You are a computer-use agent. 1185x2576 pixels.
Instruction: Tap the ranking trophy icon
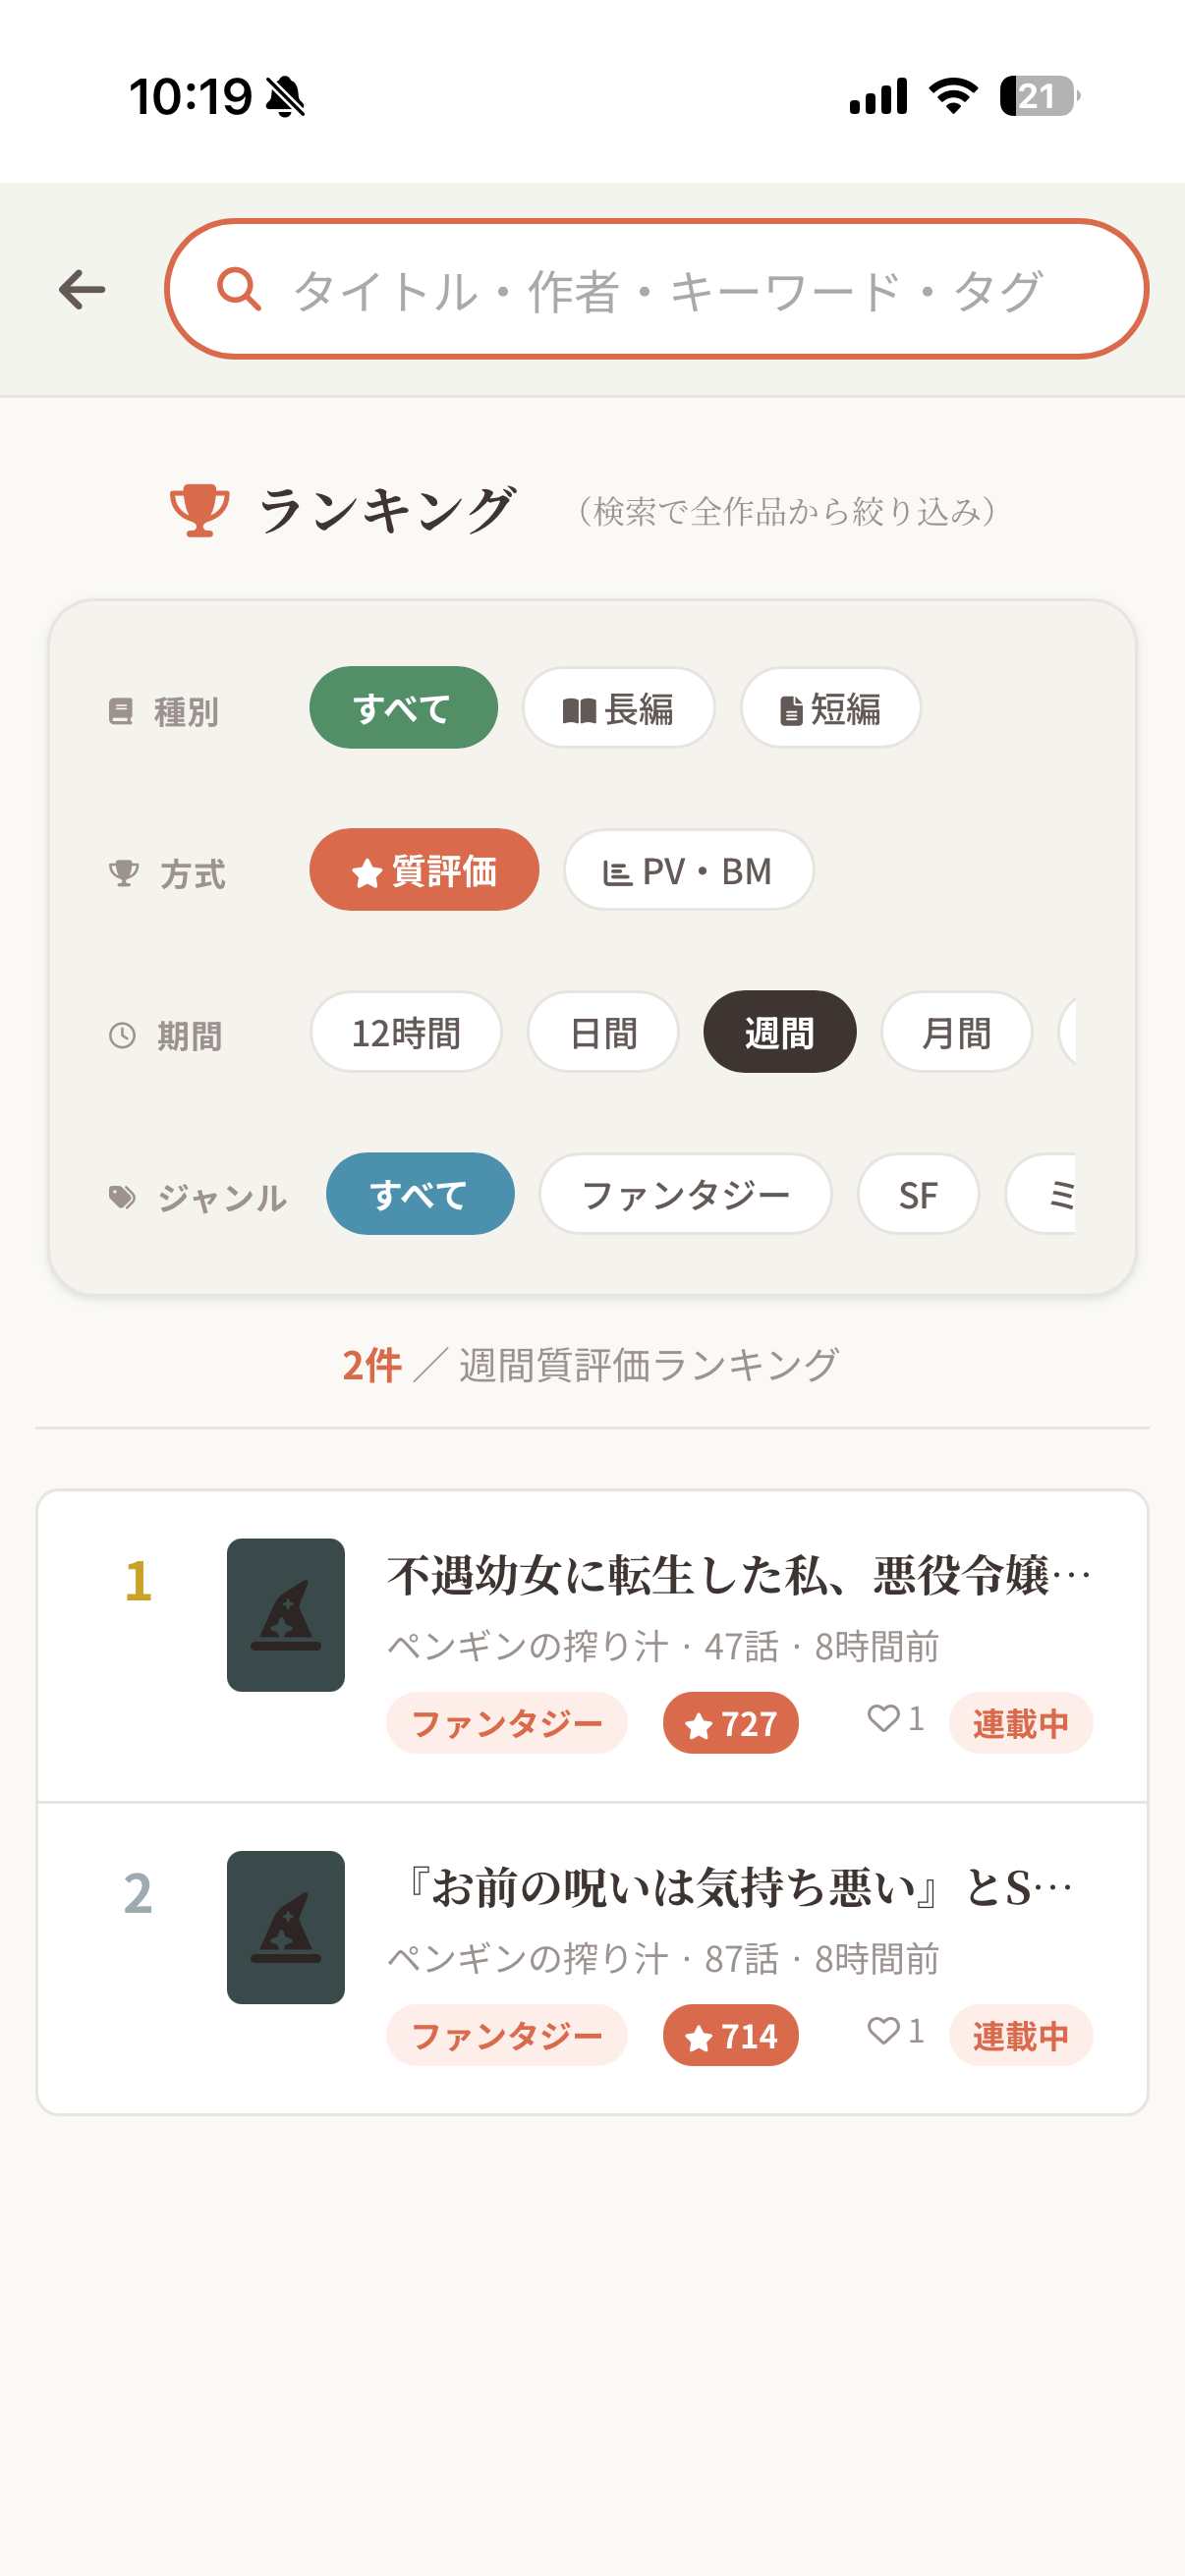coord(200,510)
